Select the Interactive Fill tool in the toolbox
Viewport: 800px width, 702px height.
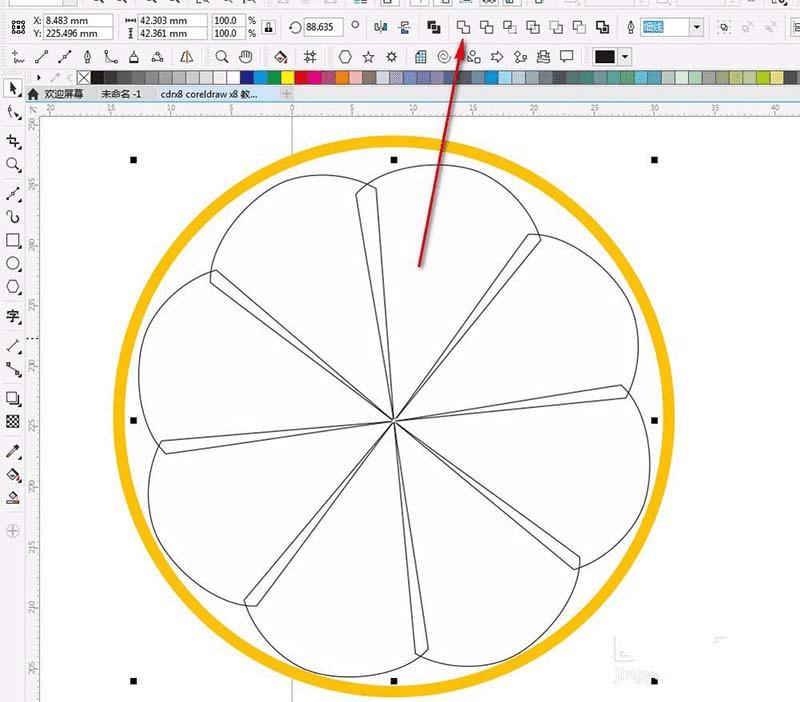(x=13, y=475)
